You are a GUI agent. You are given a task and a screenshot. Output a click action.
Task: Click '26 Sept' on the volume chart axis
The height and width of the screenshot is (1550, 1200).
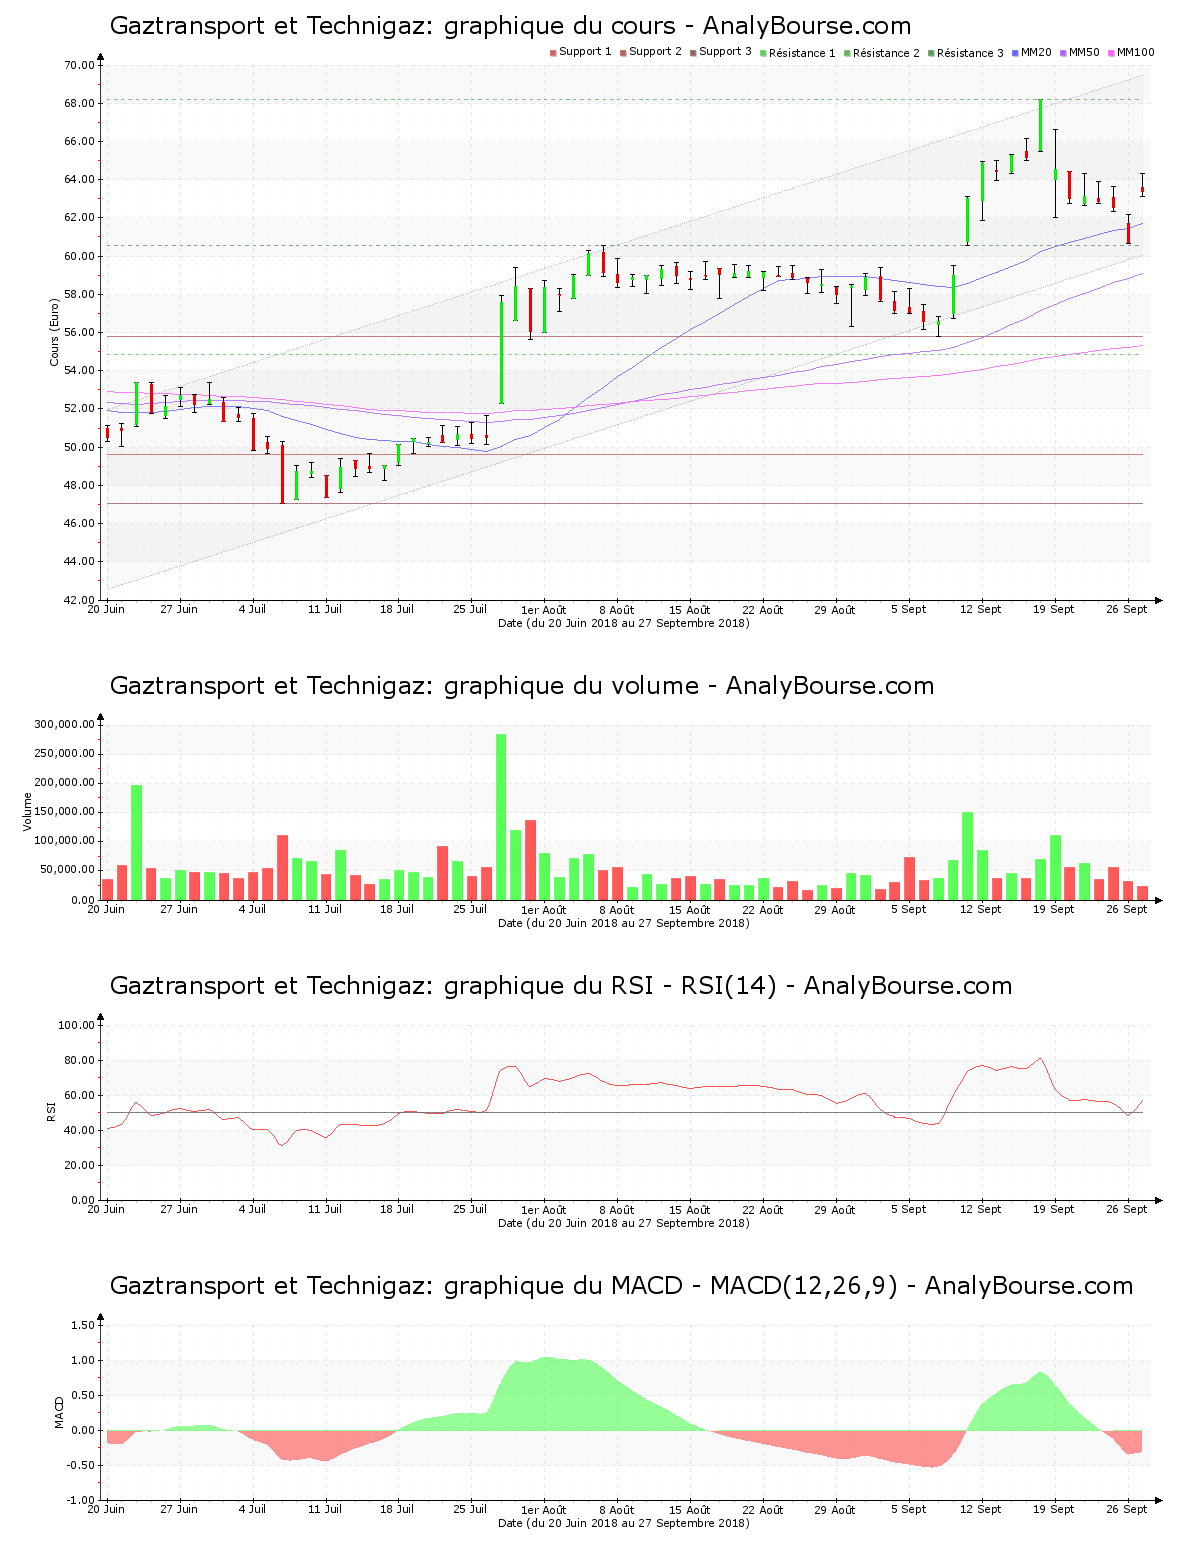[x=1127, y=910]
